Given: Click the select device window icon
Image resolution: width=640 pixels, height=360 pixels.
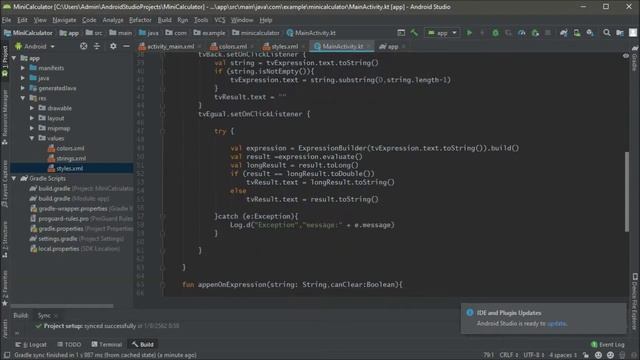Looking at the screenshot, I should (401, 33).
